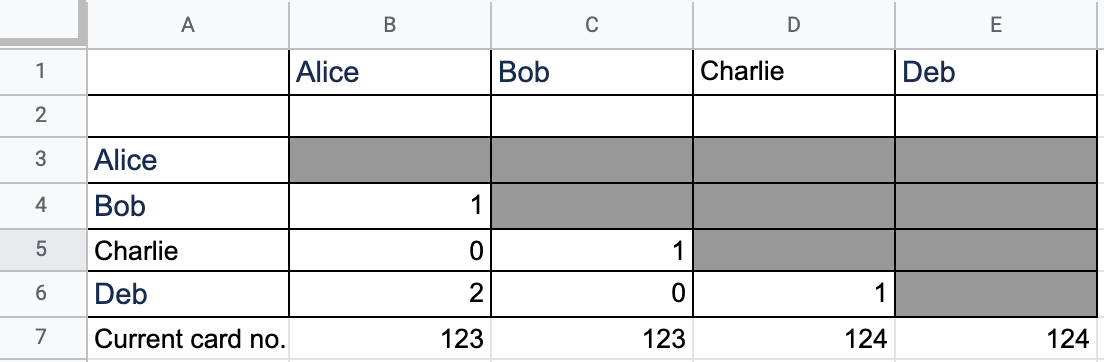Viewport: 1104px width, 362px height.
Task: Select the empty cell B2
Action: point(389,116)
